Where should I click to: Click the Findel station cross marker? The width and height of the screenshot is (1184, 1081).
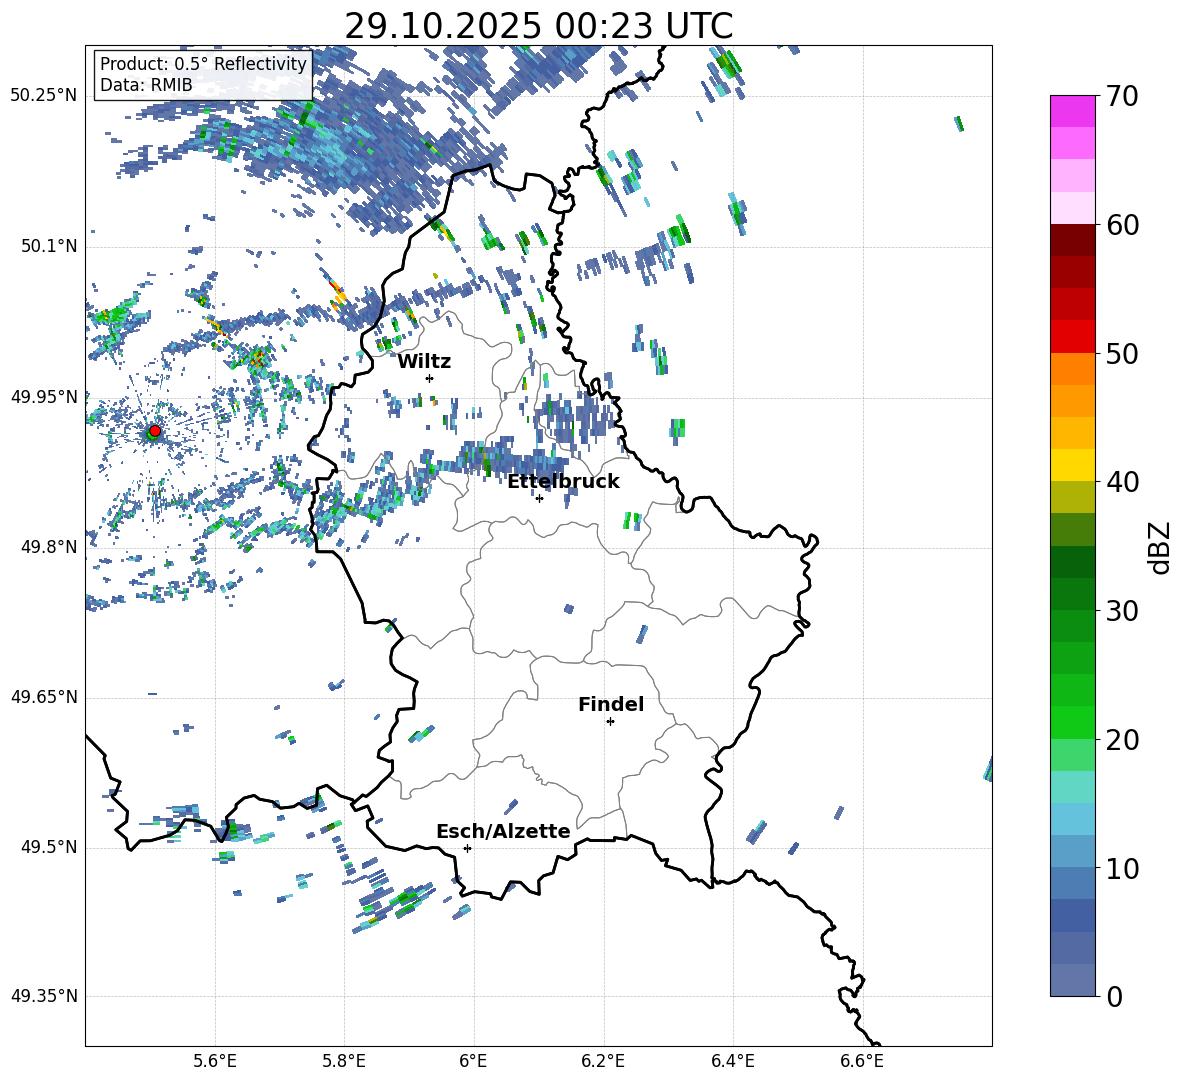[x=610, y=722]
